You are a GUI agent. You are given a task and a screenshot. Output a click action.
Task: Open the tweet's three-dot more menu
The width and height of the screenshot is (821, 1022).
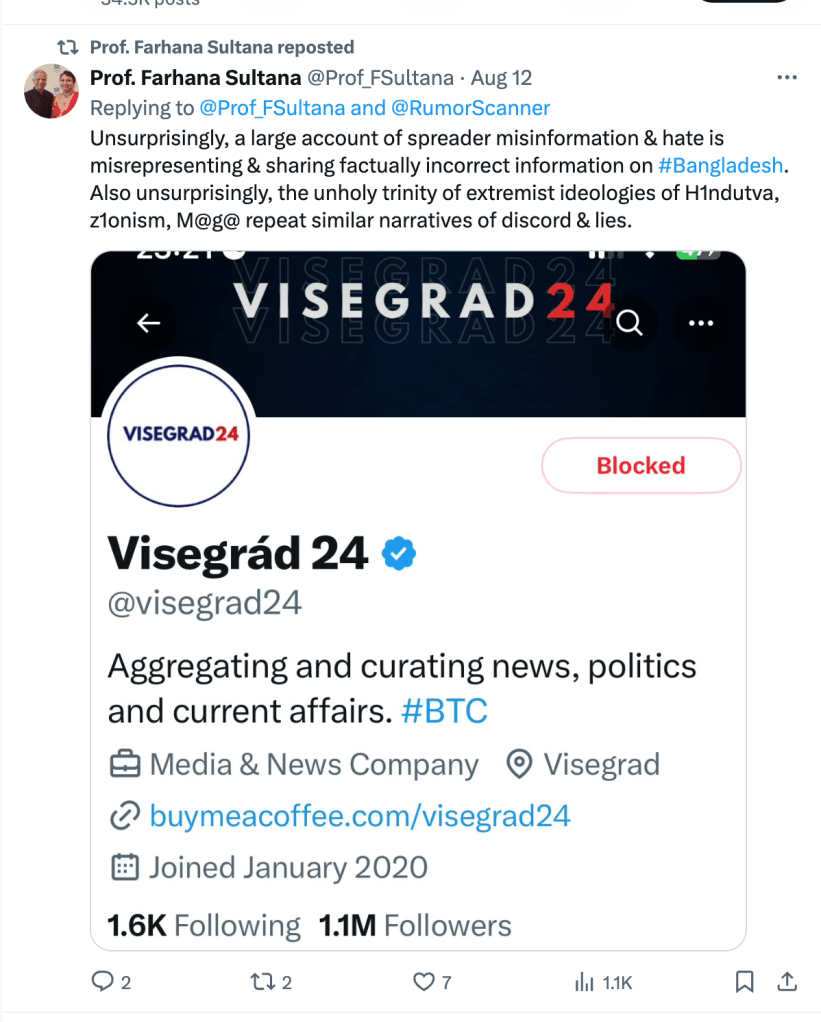[x=787, y=78]
